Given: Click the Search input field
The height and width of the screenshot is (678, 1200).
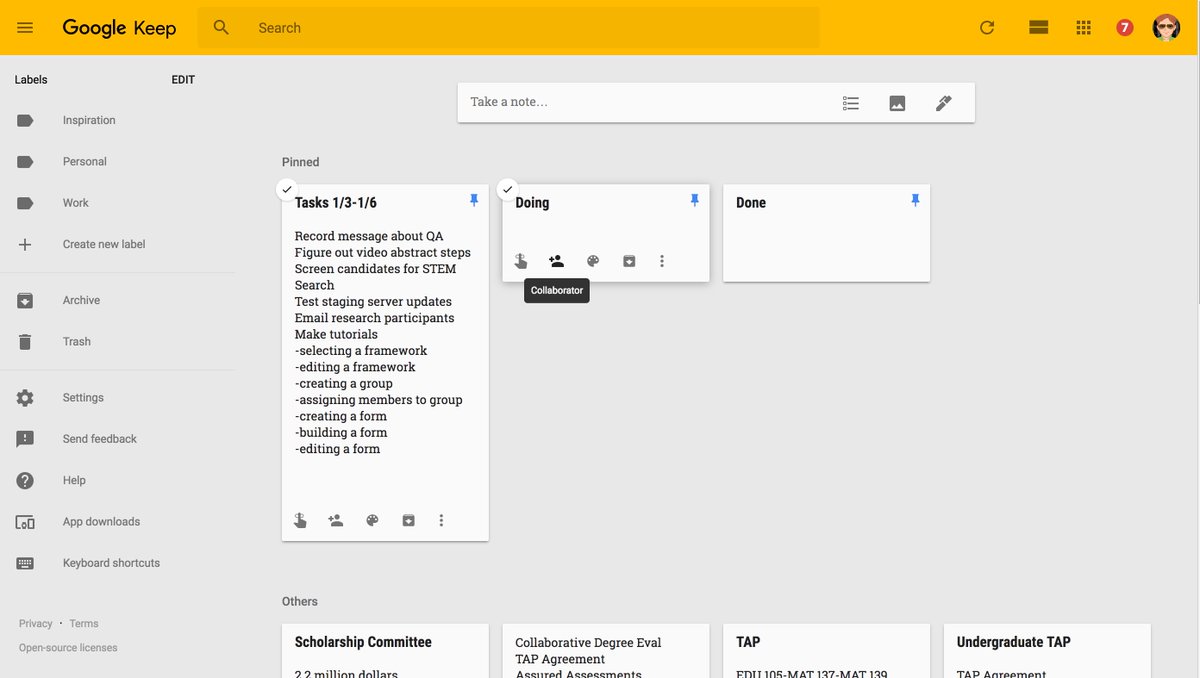Looking at the screenshot, I should point(508,28).
